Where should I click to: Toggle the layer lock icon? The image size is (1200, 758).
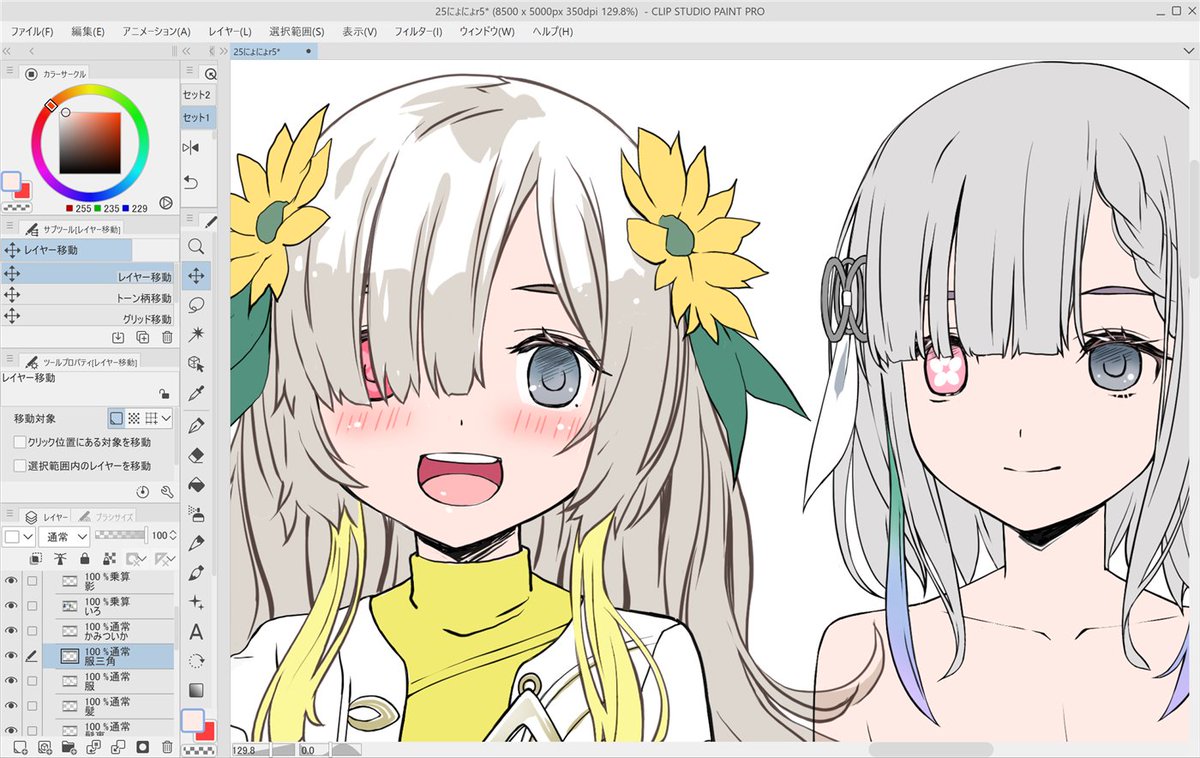pyautogui.click(x=84, y=558)
